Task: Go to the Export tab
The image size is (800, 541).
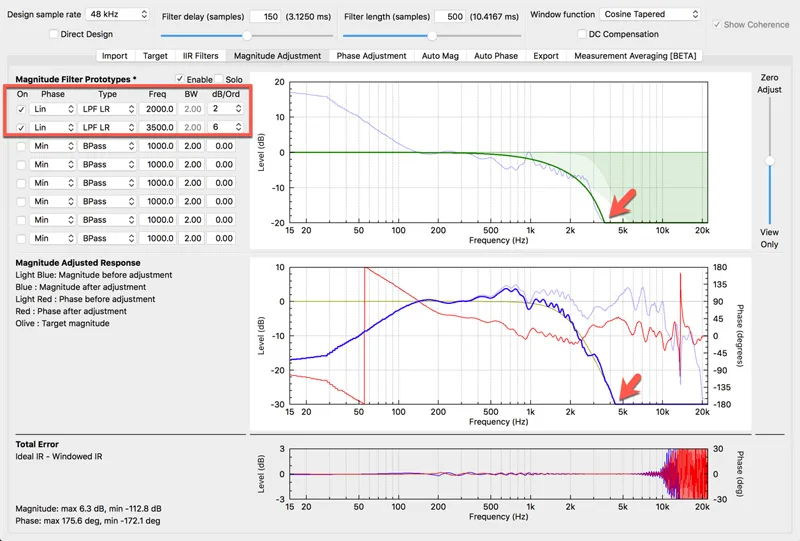Action: point(546,56)
